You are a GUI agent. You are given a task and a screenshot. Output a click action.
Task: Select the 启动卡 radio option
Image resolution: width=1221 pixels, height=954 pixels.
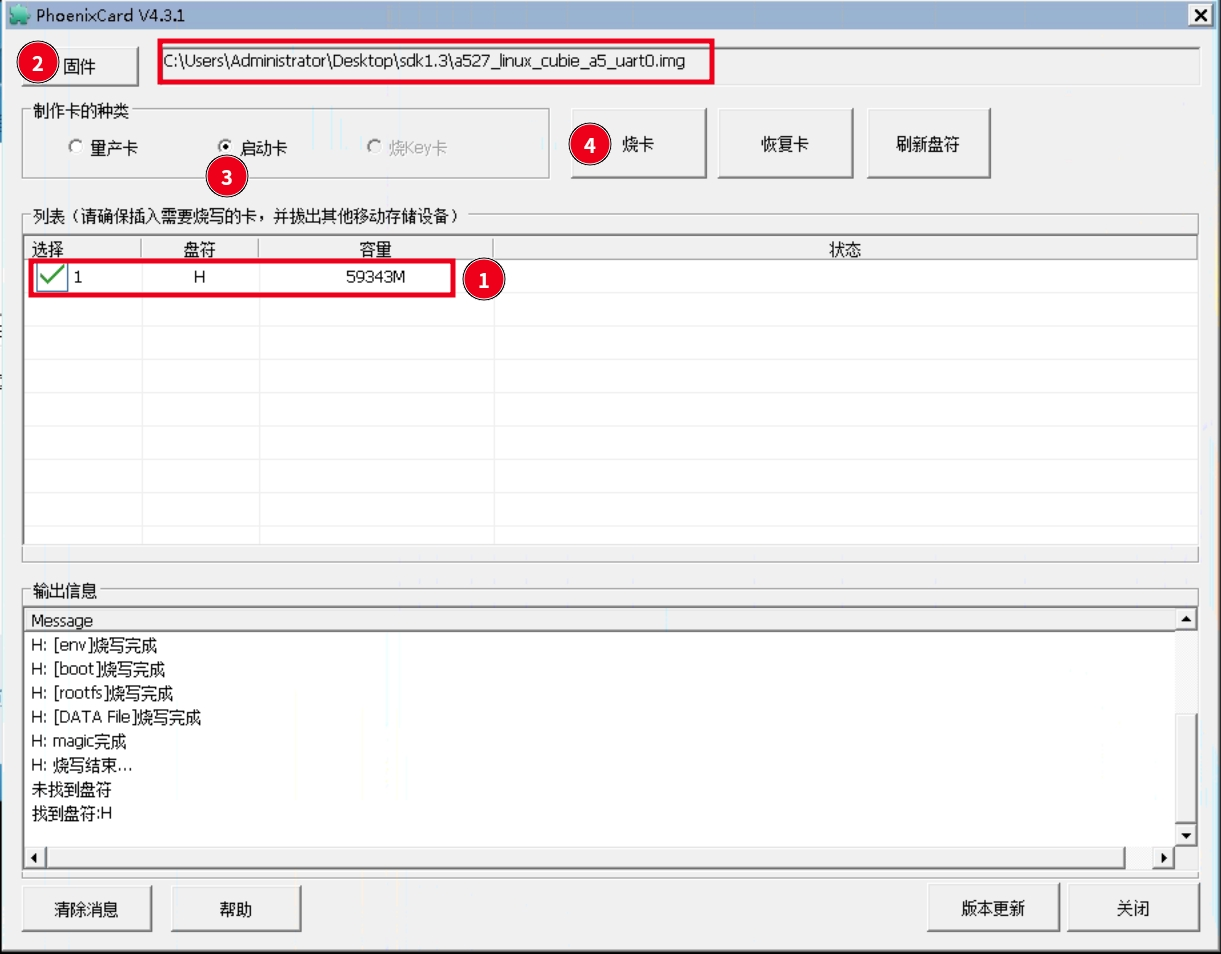[225, 147]
